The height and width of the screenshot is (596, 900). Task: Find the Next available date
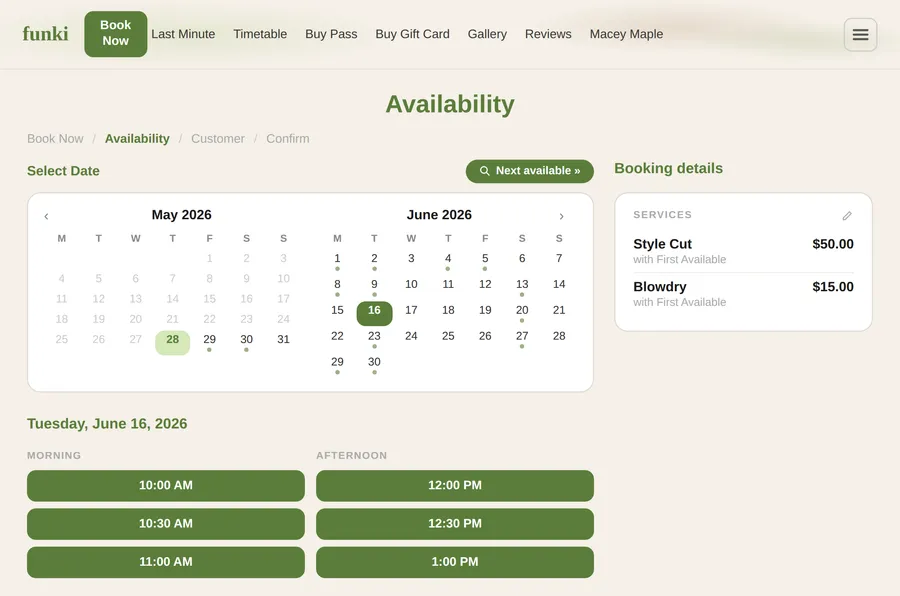pos(529,171)
